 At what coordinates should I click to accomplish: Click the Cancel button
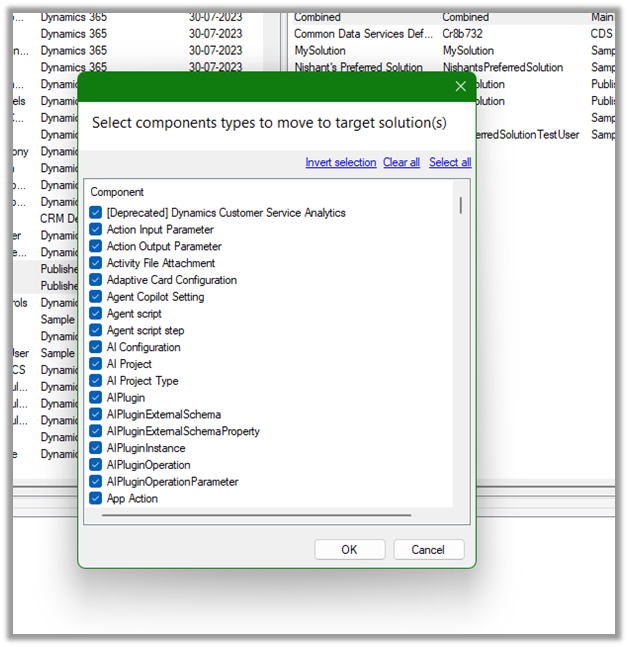[428, 550]
